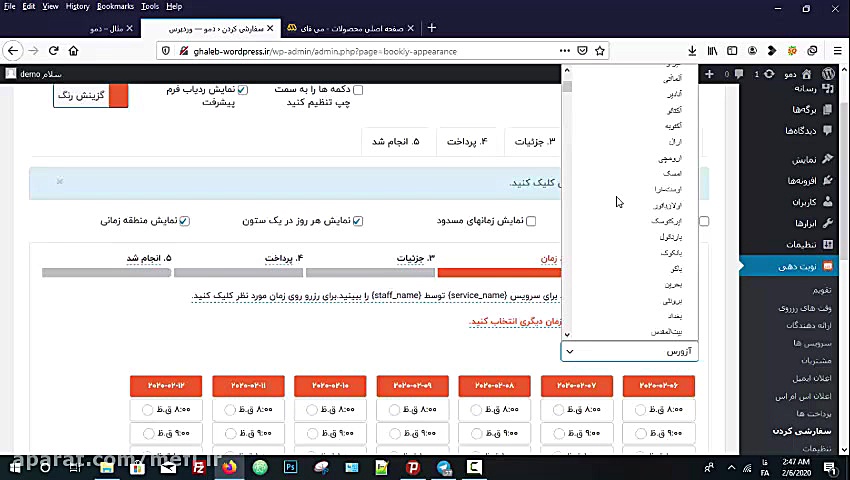This screenshot has height=480, width=850.
Task: Open the updates icon in WordPress admin bar
Action: (x=769, y=74)
